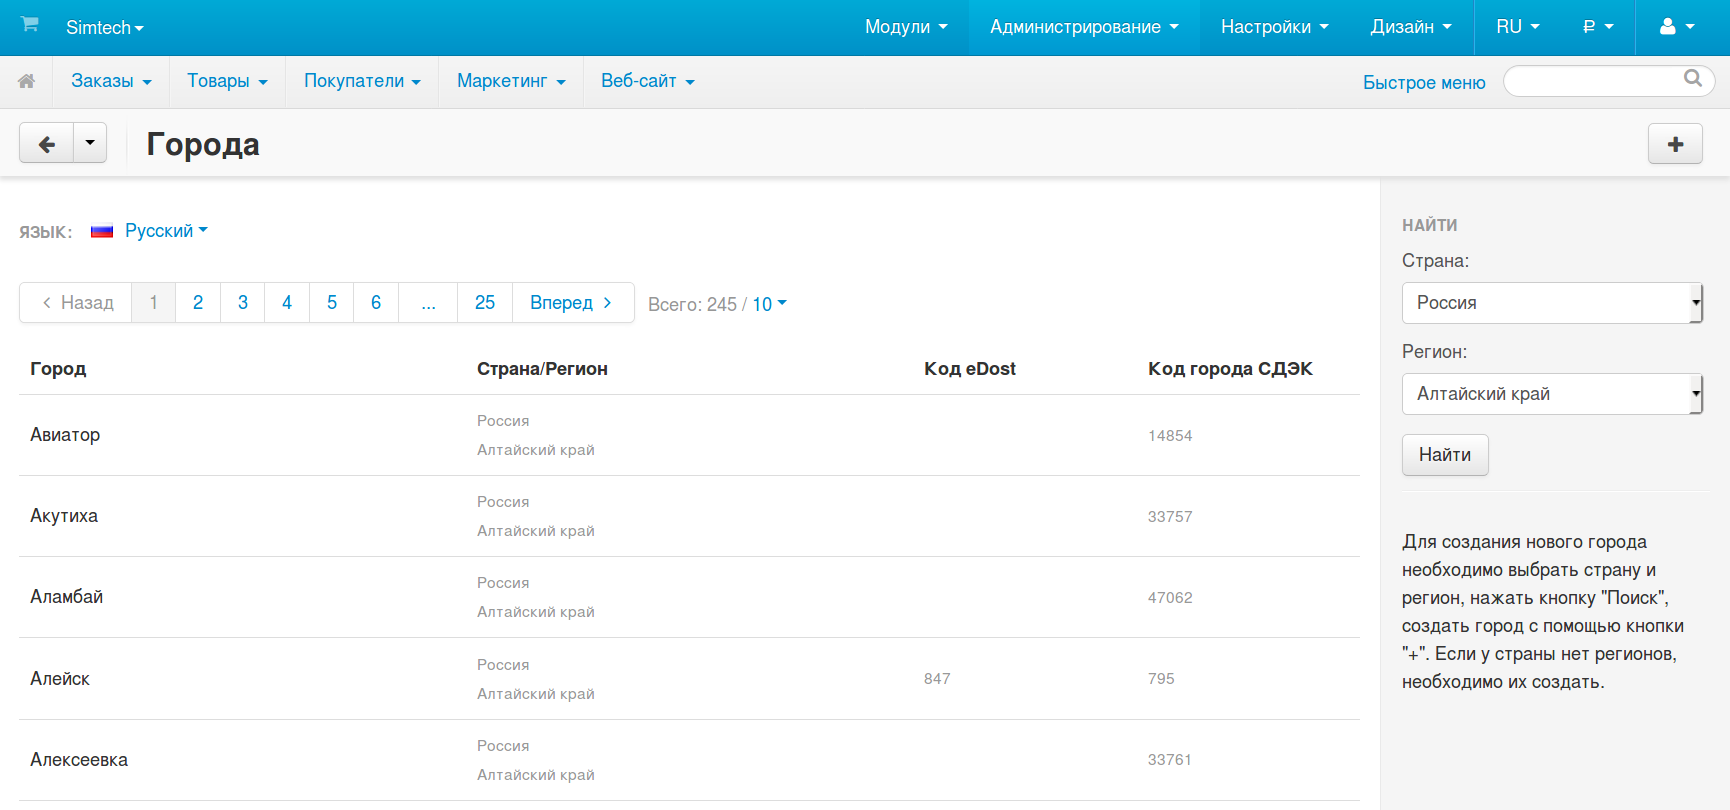Screen dimensions: 1730x810
Task: Open the Товары menu
Action: 227,81
